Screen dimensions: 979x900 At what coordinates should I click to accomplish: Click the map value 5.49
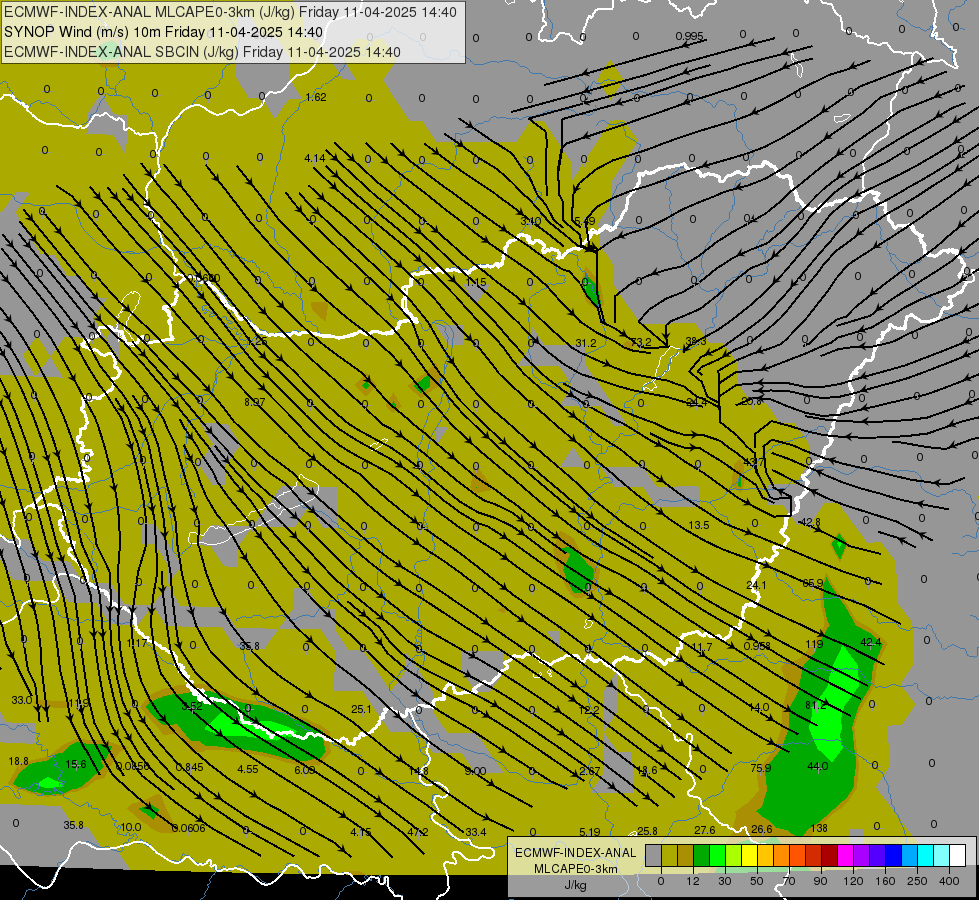(x=584, y=221)
